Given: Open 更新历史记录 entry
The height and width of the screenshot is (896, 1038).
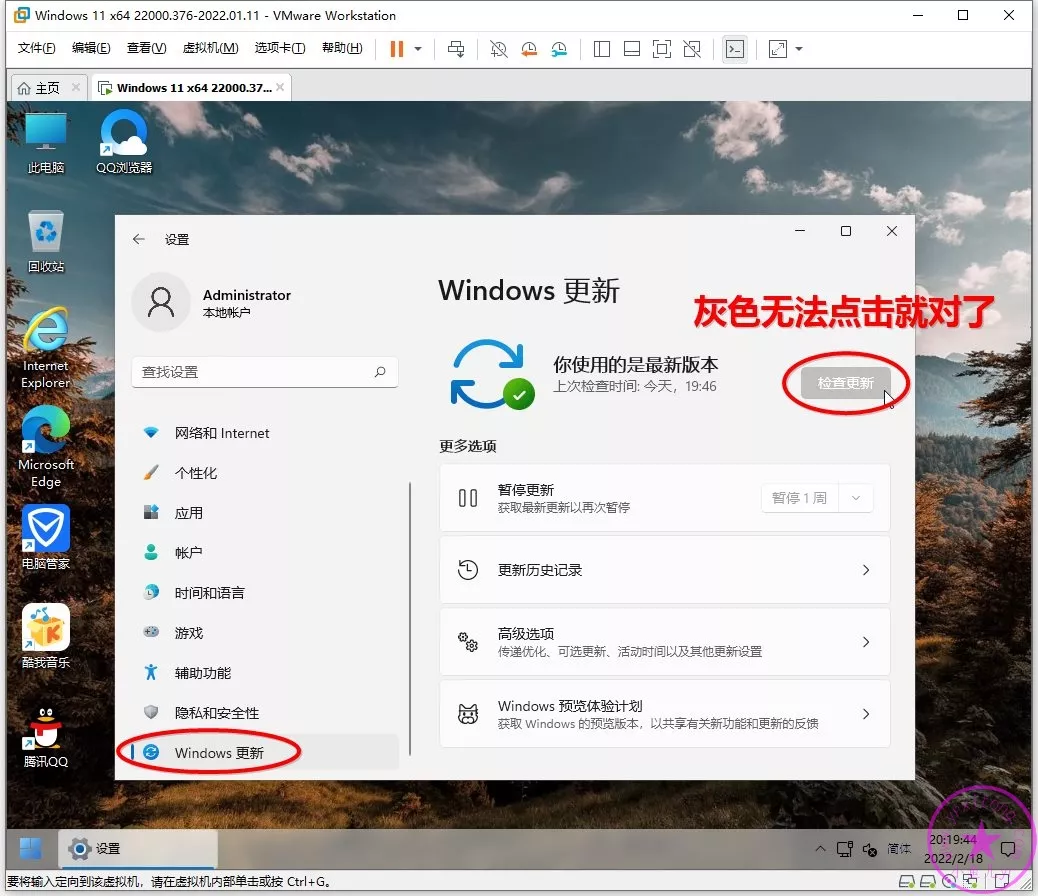Looking at the screenshot, I should click(x=664, y=570).
